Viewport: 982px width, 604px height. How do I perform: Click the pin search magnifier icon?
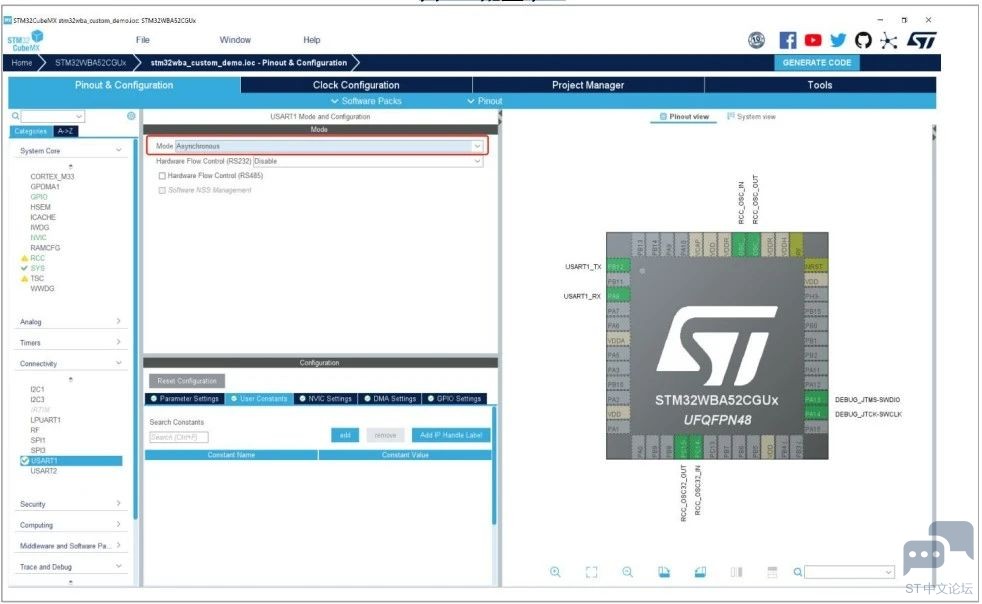coord(797,572)
